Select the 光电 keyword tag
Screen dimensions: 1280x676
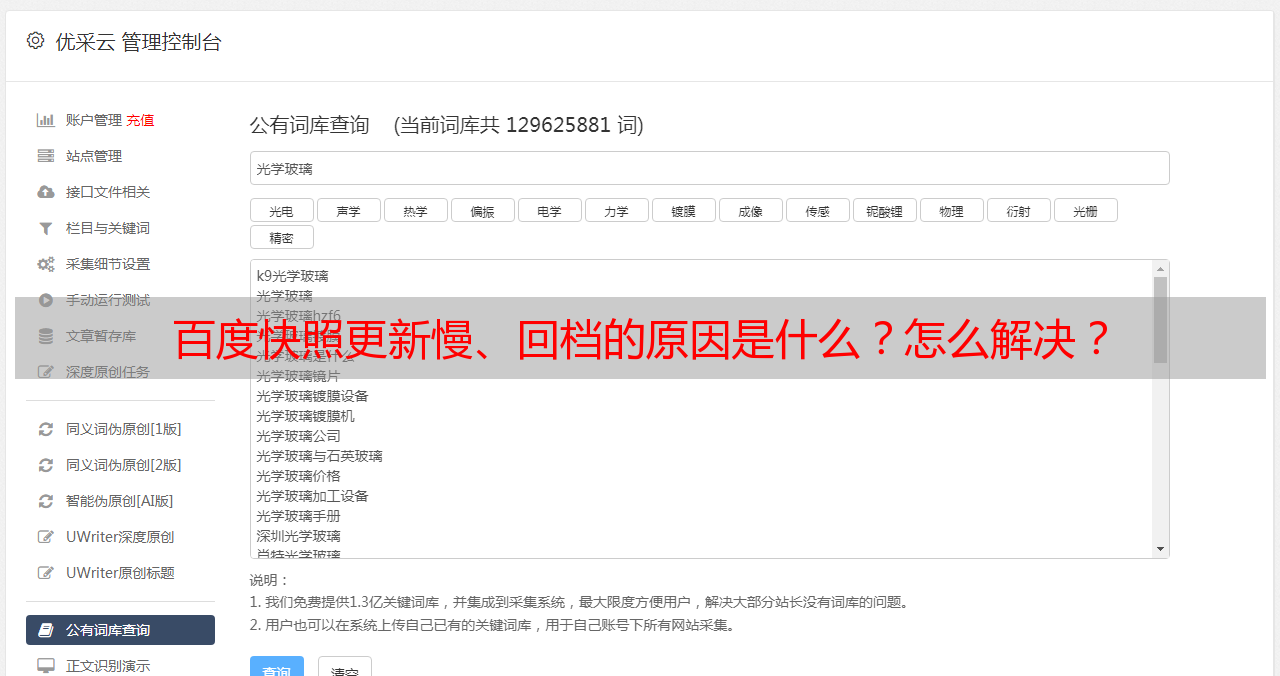[281, 210]
